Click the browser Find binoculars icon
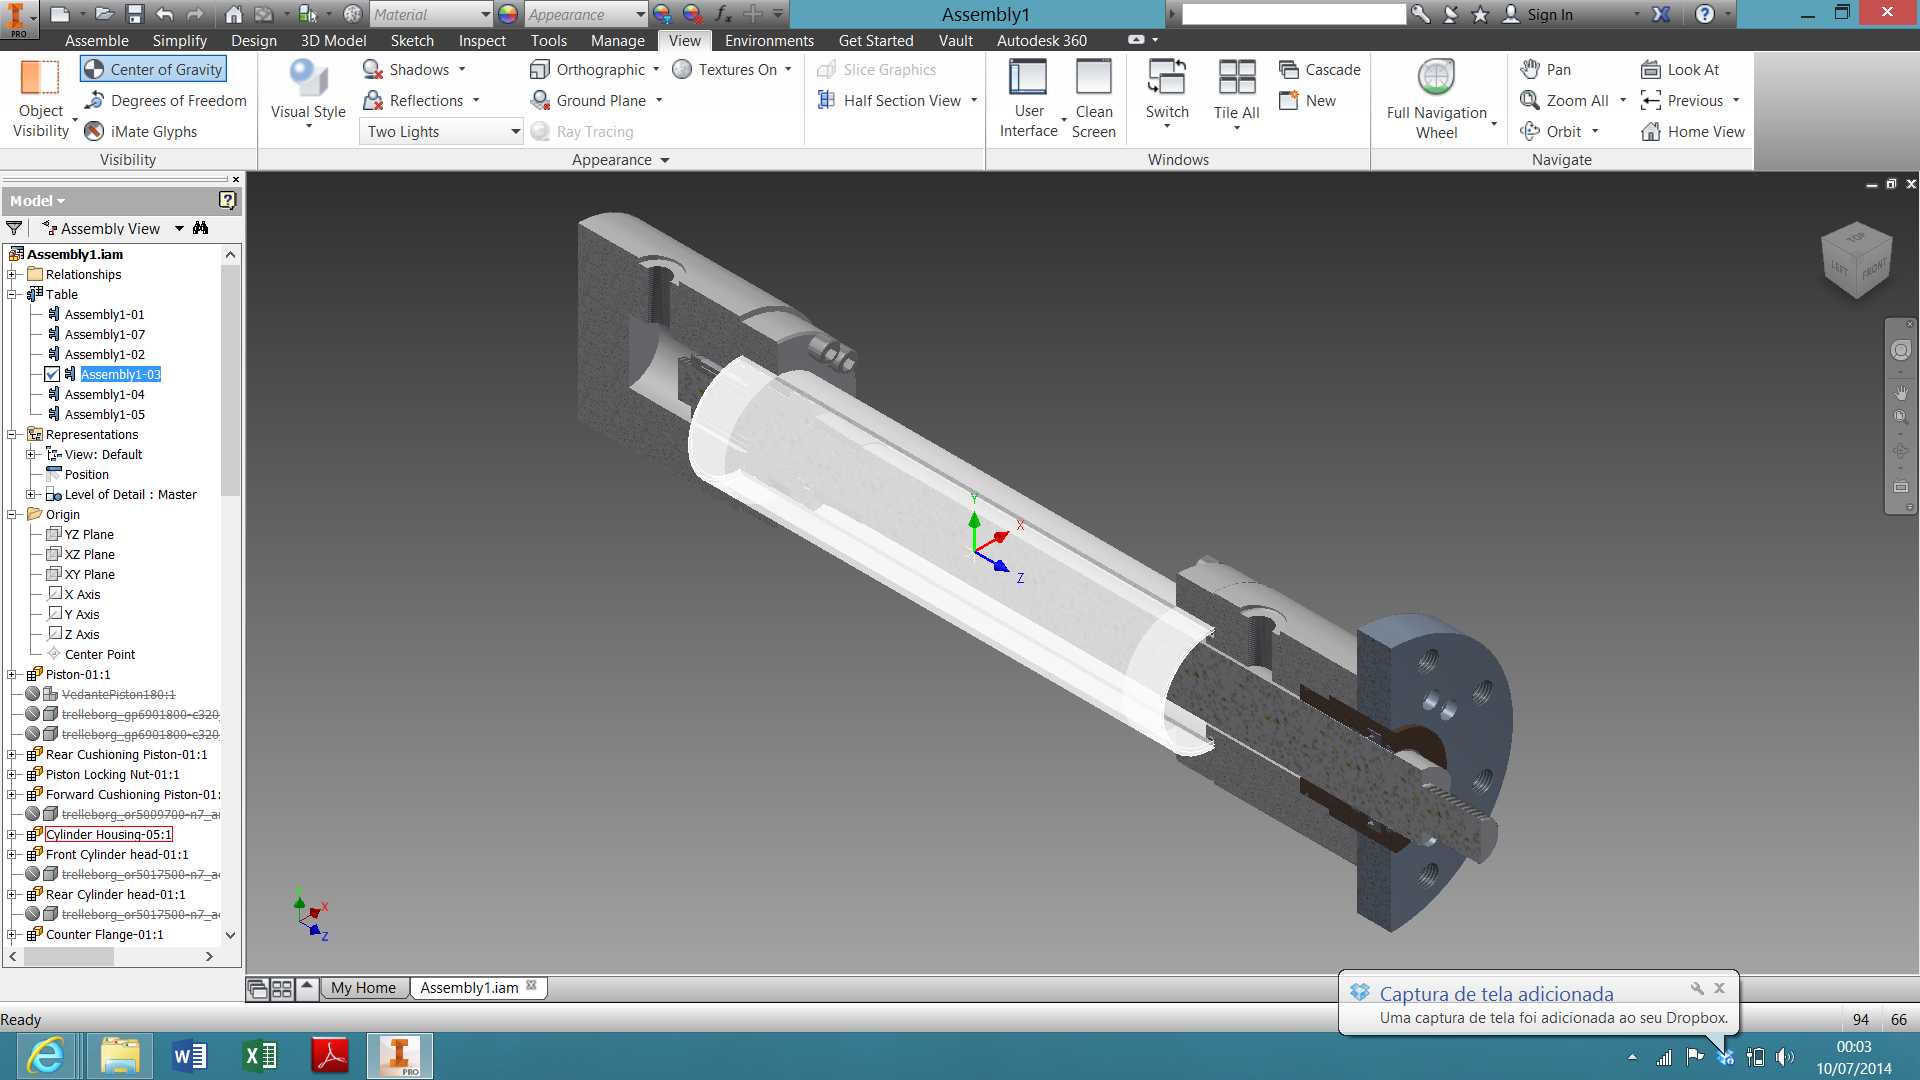The width and height of the screenshot is (1920, 1080). pyautogui.click(x=201, y=228)
